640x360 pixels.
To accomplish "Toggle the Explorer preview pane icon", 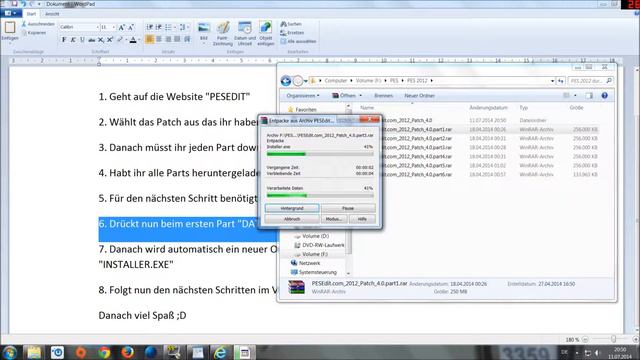I will tap(589, 96).
